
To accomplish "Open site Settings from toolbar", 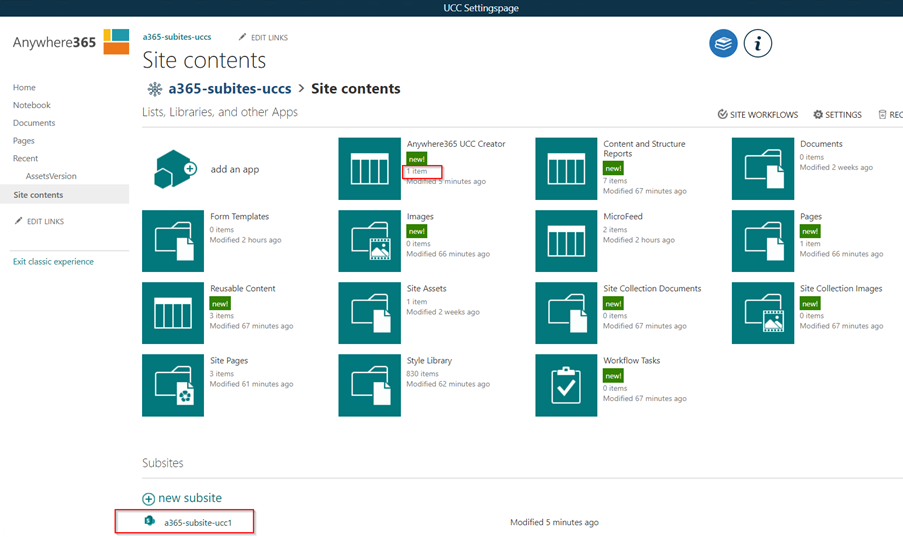I will click(x=837, y=115).
